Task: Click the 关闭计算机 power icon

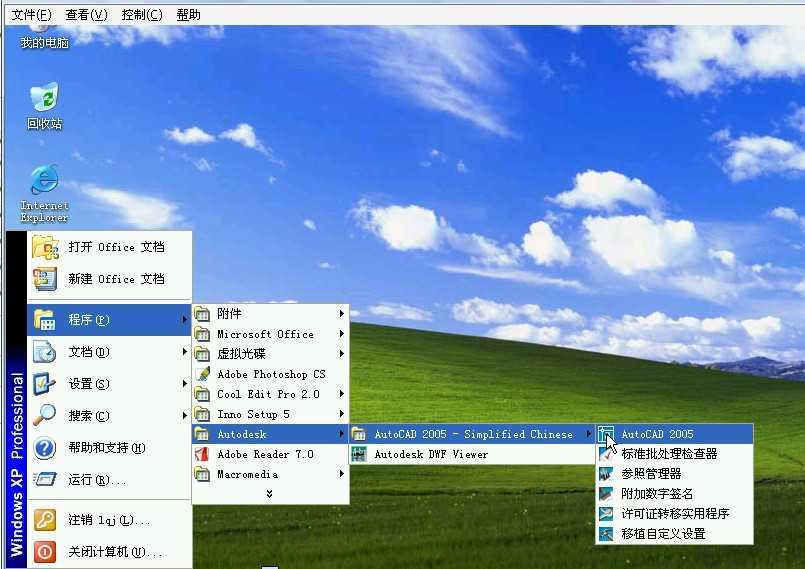Action: click(45, 552)
